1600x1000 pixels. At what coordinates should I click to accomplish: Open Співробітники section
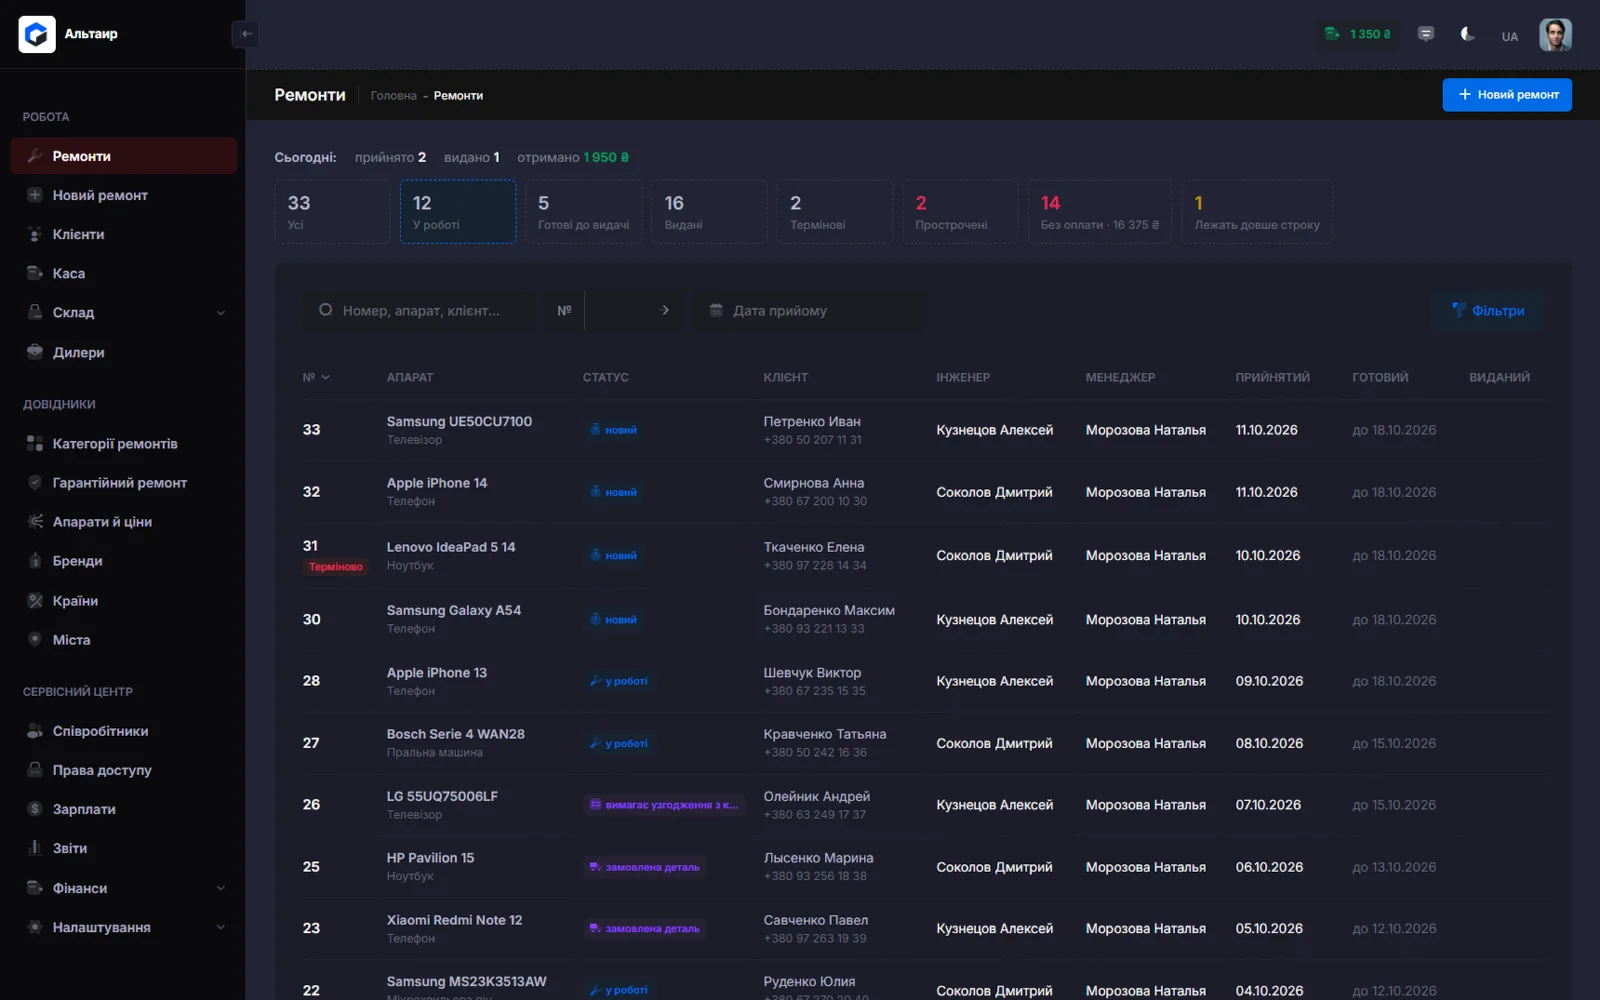[x=124, y=731]
